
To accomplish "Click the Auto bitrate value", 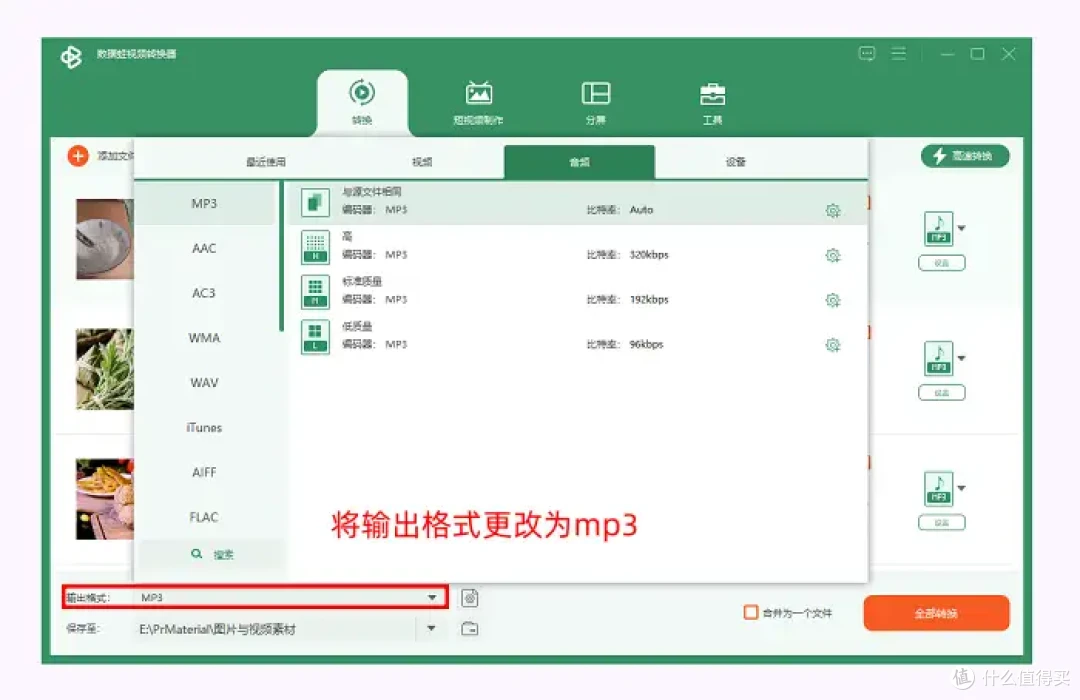I will click(641, 209).
